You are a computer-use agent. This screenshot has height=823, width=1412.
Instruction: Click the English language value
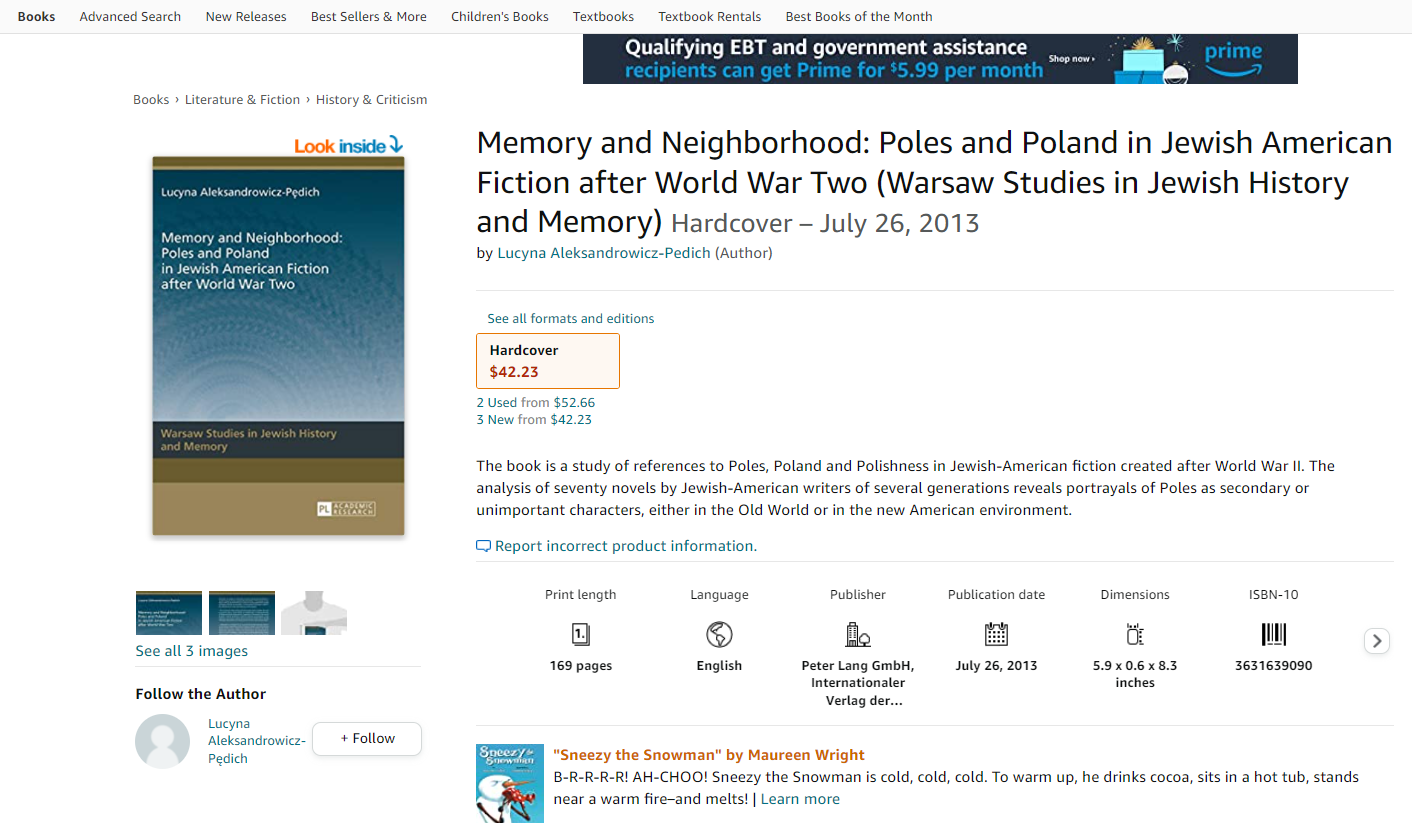[x=719, y=666]
